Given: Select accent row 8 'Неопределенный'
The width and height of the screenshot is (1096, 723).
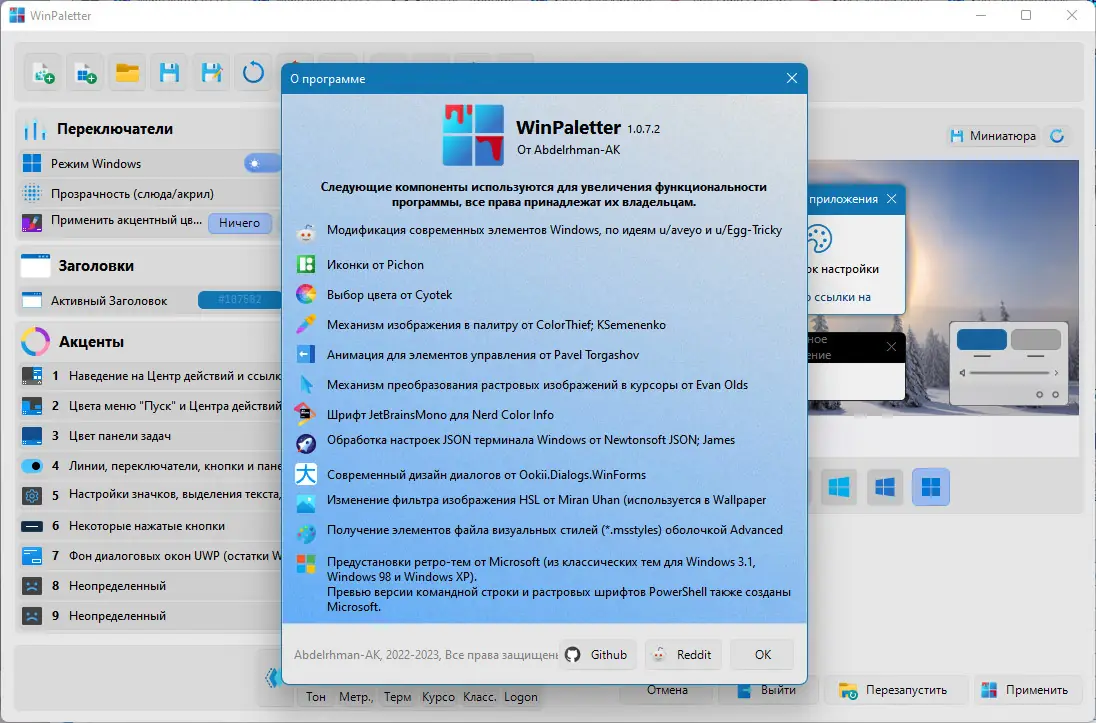Looking at the screenshot, I should (x=150, y=586).
